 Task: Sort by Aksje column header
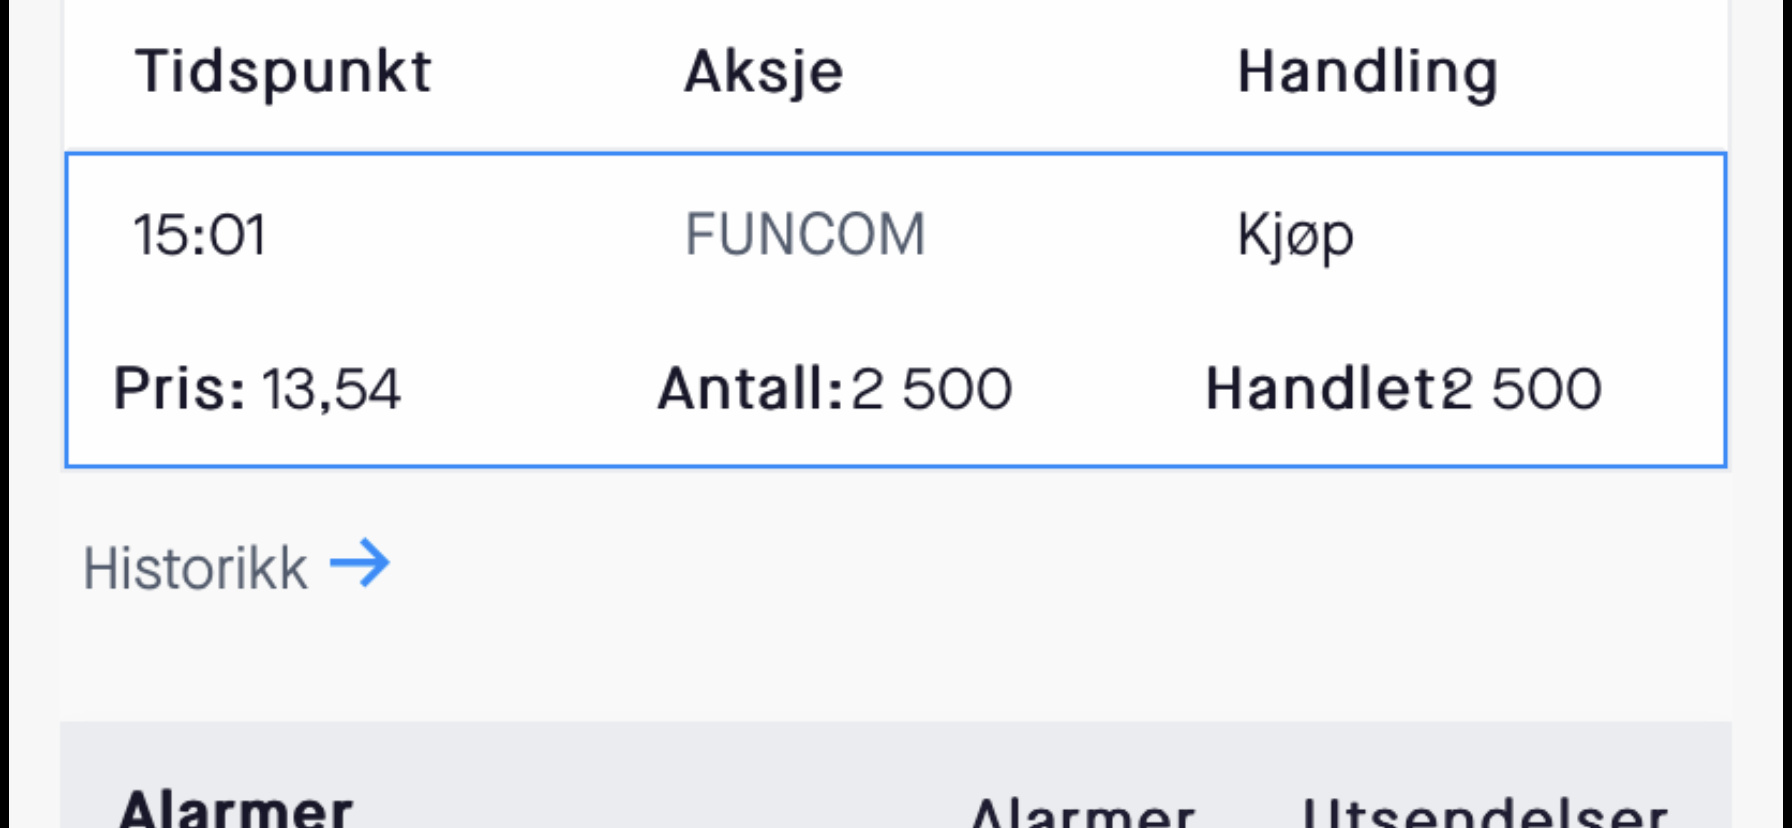764,74
